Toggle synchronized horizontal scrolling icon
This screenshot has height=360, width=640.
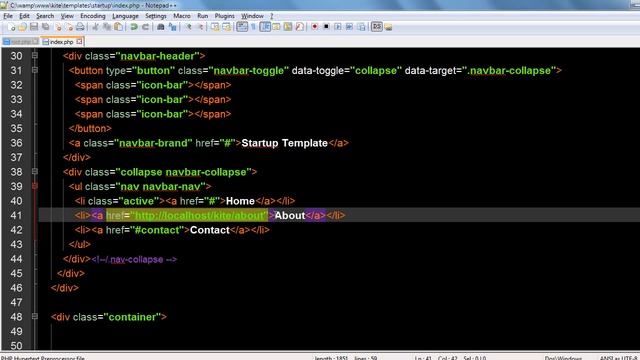(227, 27)
